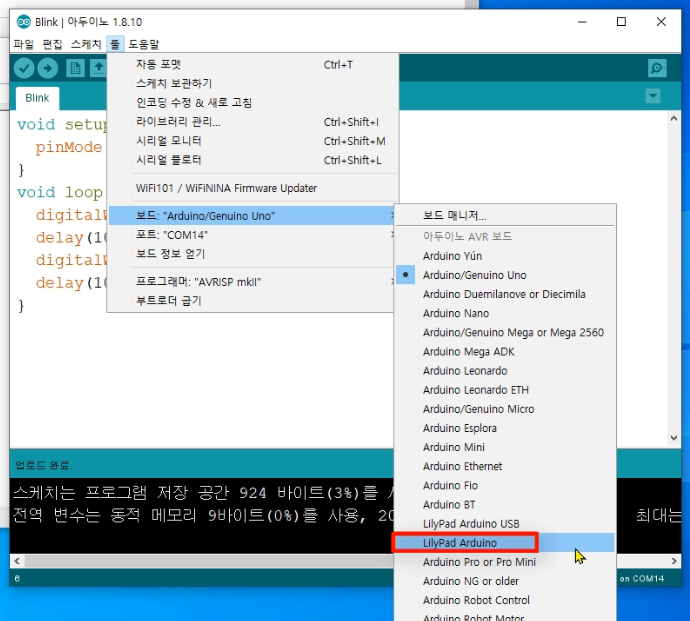Viewport: 690px width, 621px height.
Task: Select Arduino Ethernet board
Action: coord(505,467)
